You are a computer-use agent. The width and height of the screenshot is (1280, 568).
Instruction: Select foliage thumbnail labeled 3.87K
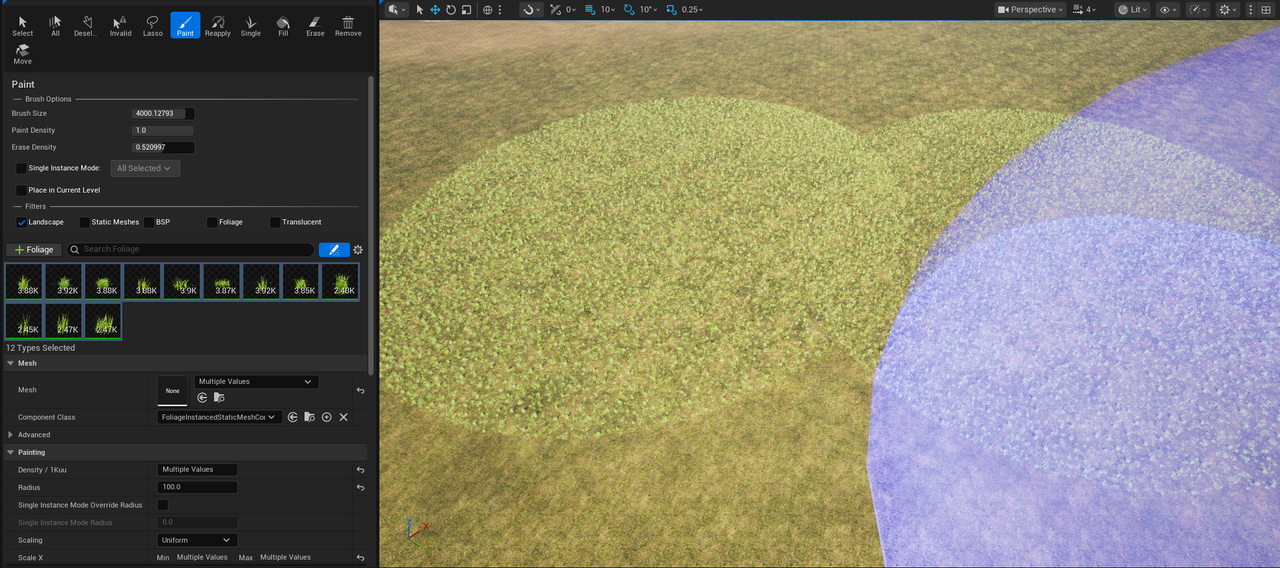point(222,281)
